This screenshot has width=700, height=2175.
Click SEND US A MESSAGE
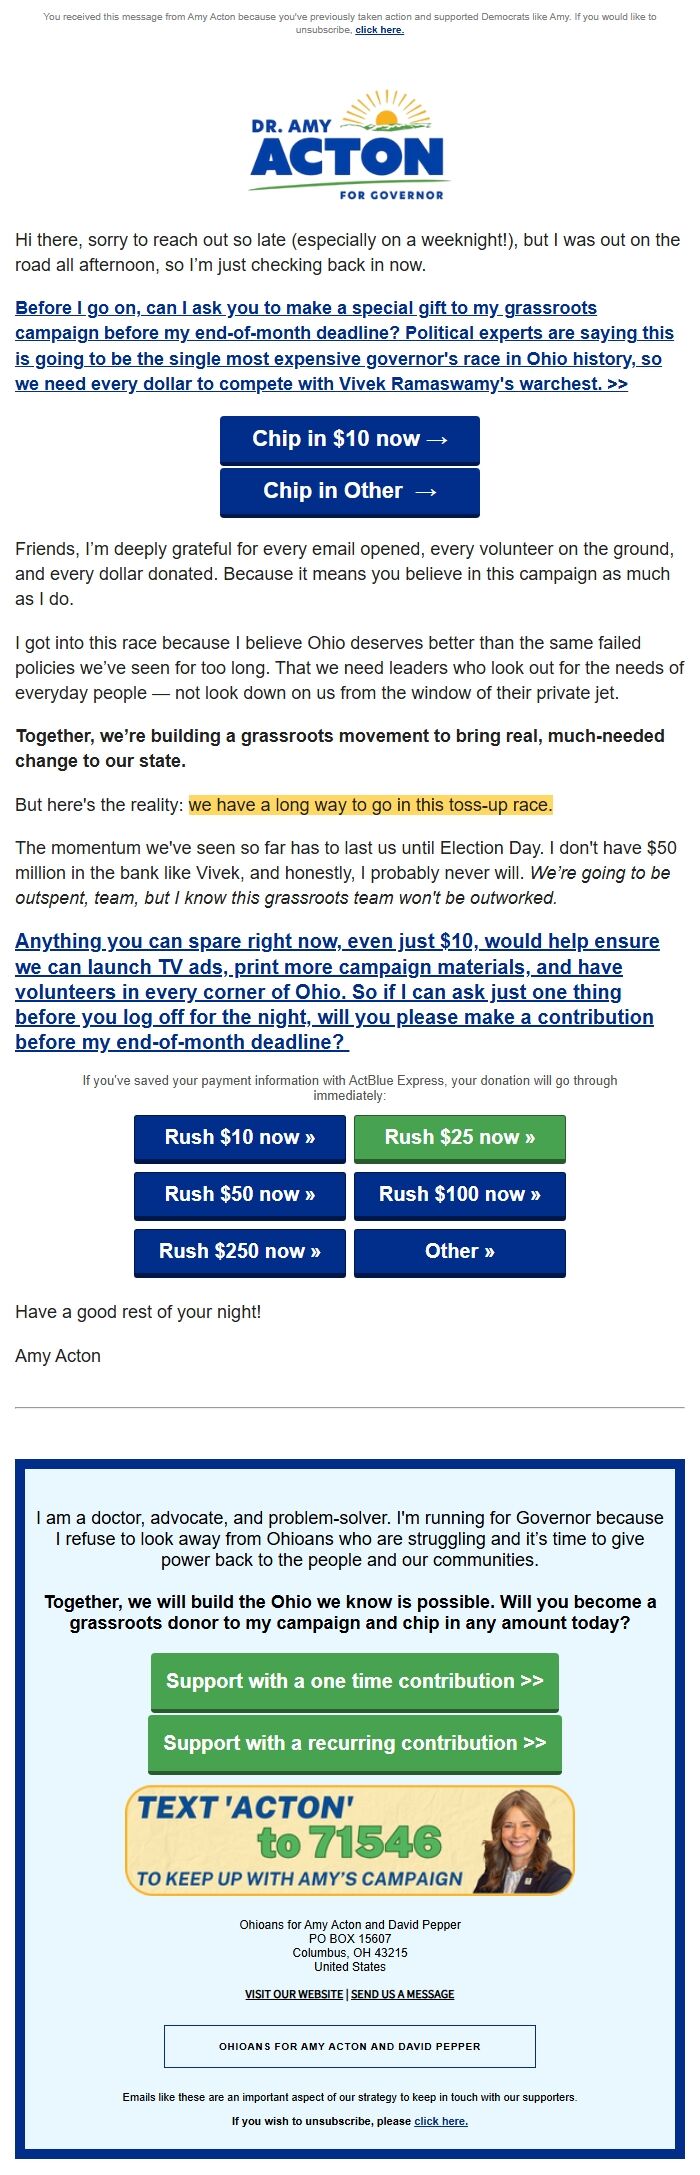click(x=403, y=1993)
